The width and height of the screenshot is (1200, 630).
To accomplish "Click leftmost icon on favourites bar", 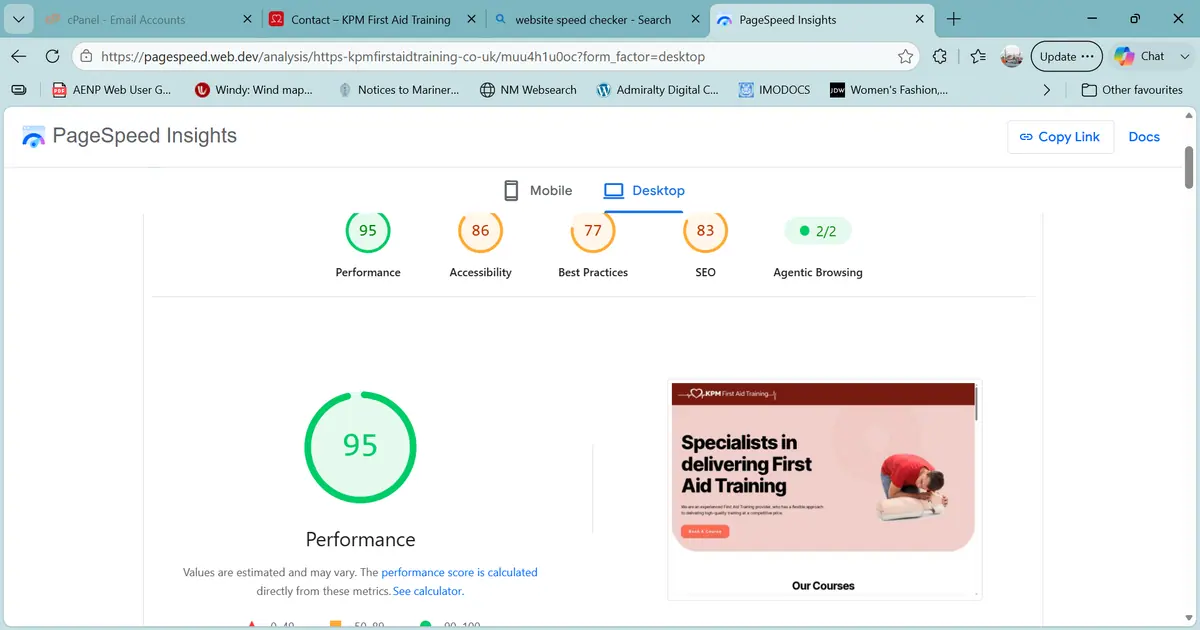I will coord(19,90).
